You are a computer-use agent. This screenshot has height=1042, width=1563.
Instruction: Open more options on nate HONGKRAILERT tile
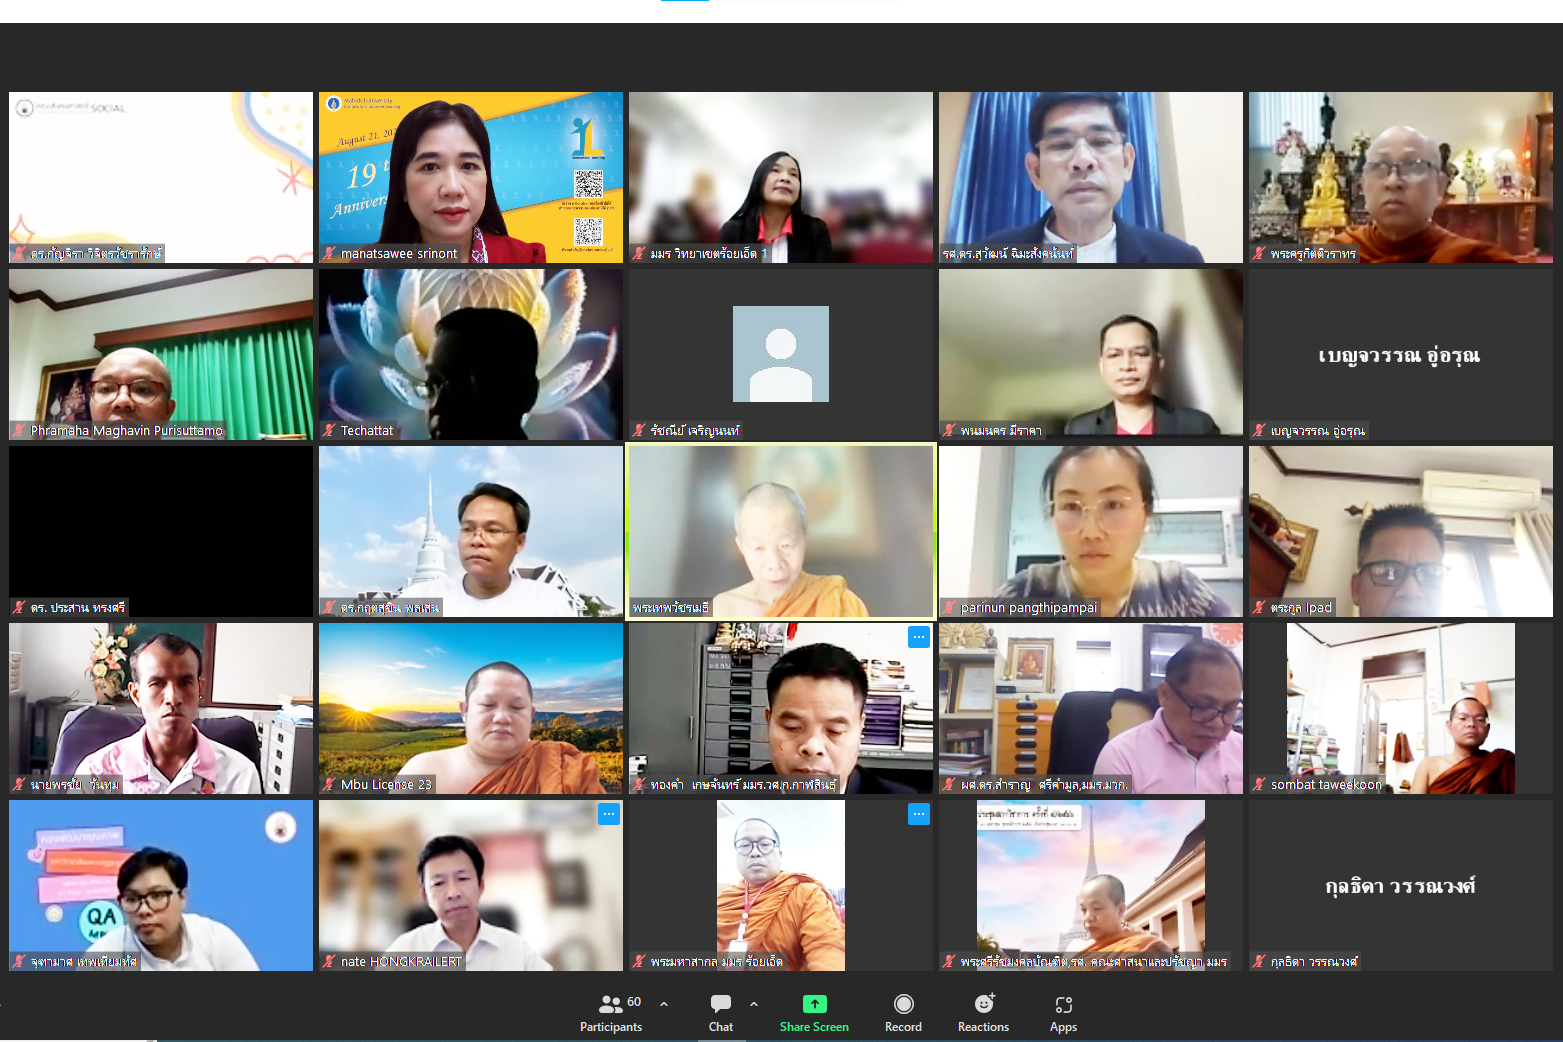pyautogui.click(x=608, y=814)
